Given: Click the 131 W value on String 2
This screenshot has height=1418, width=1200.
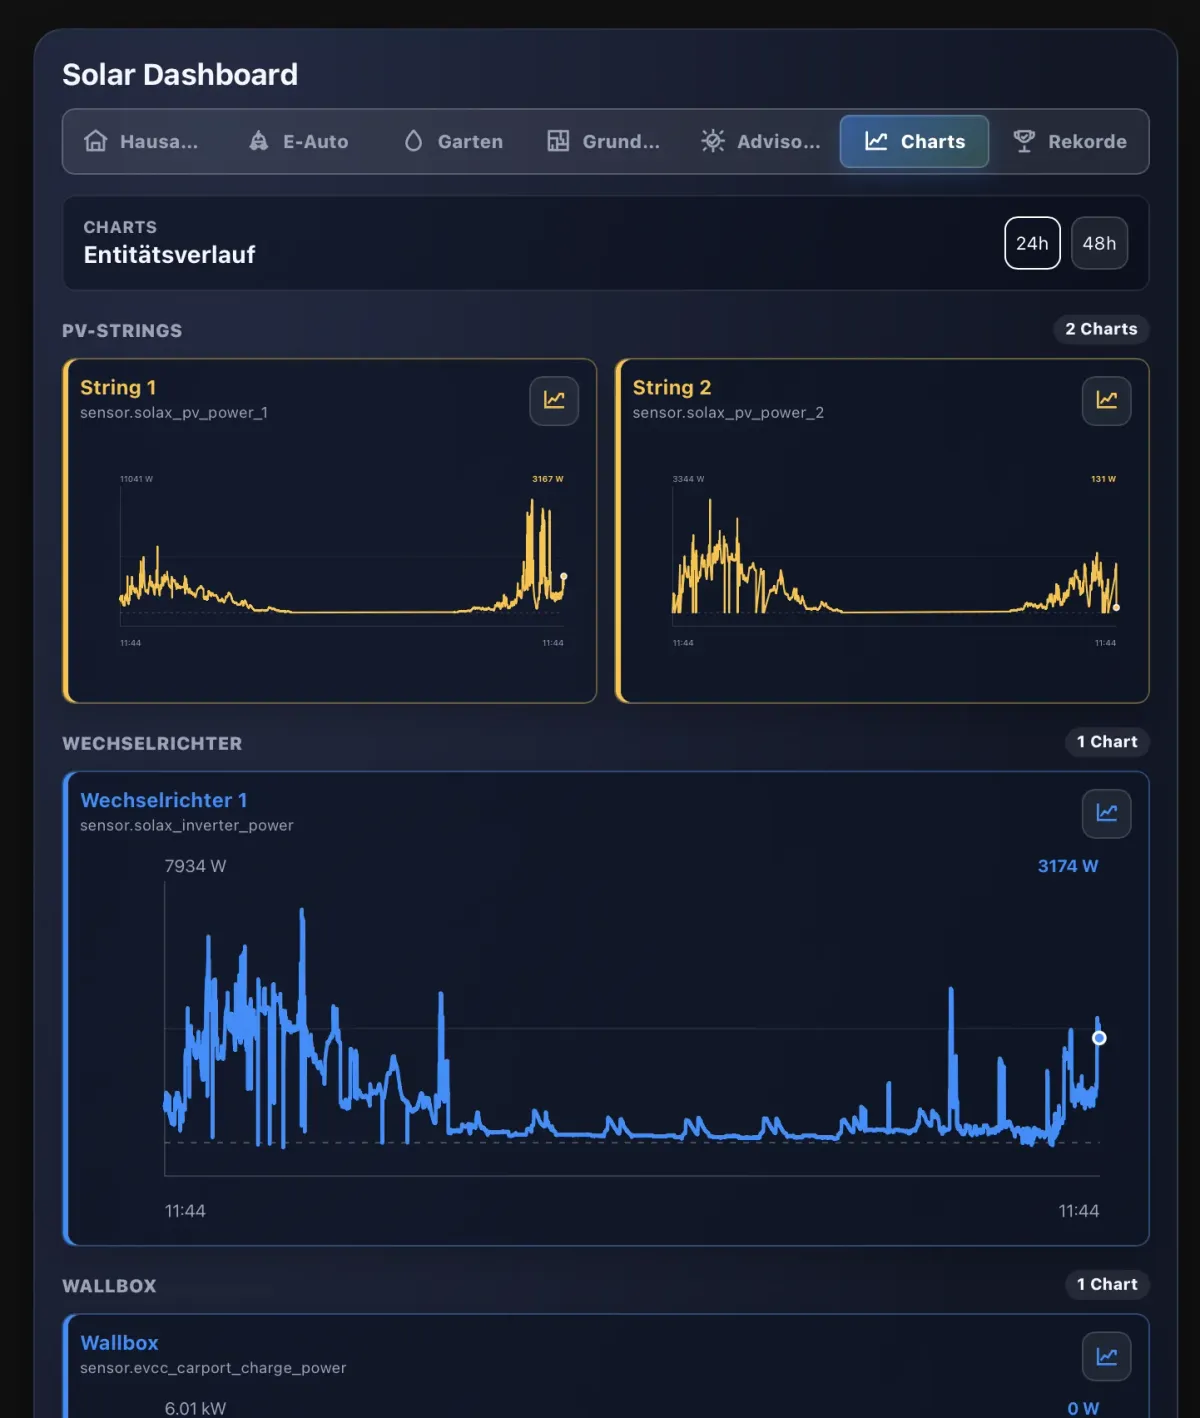Looking at the screenshot, I should [1104, 479].
